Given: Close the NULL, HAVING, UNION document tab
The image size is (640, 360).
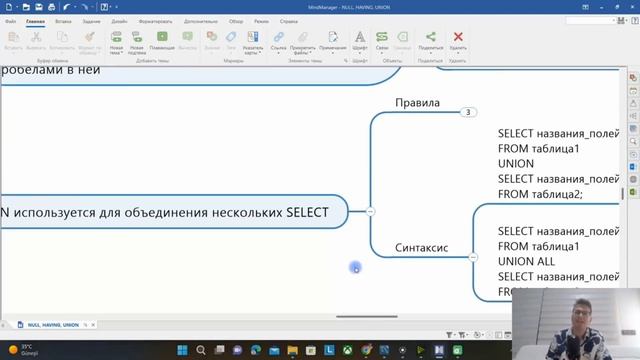Looking at the screenshot, I should [x=93, y=325].
